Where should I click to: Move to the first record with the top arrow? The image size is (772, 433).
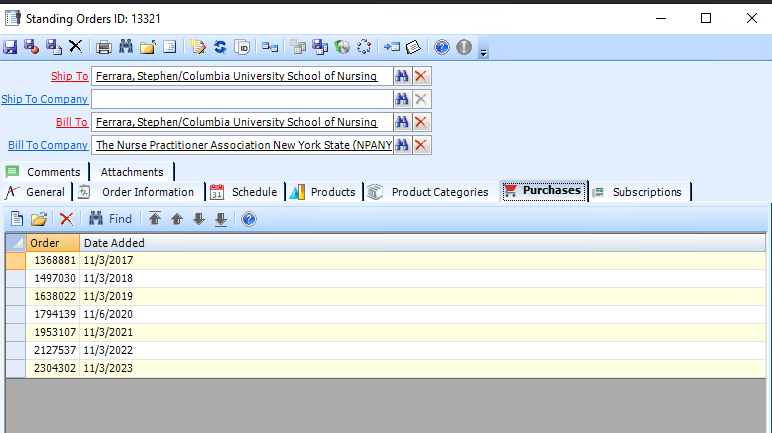(155, 219)
